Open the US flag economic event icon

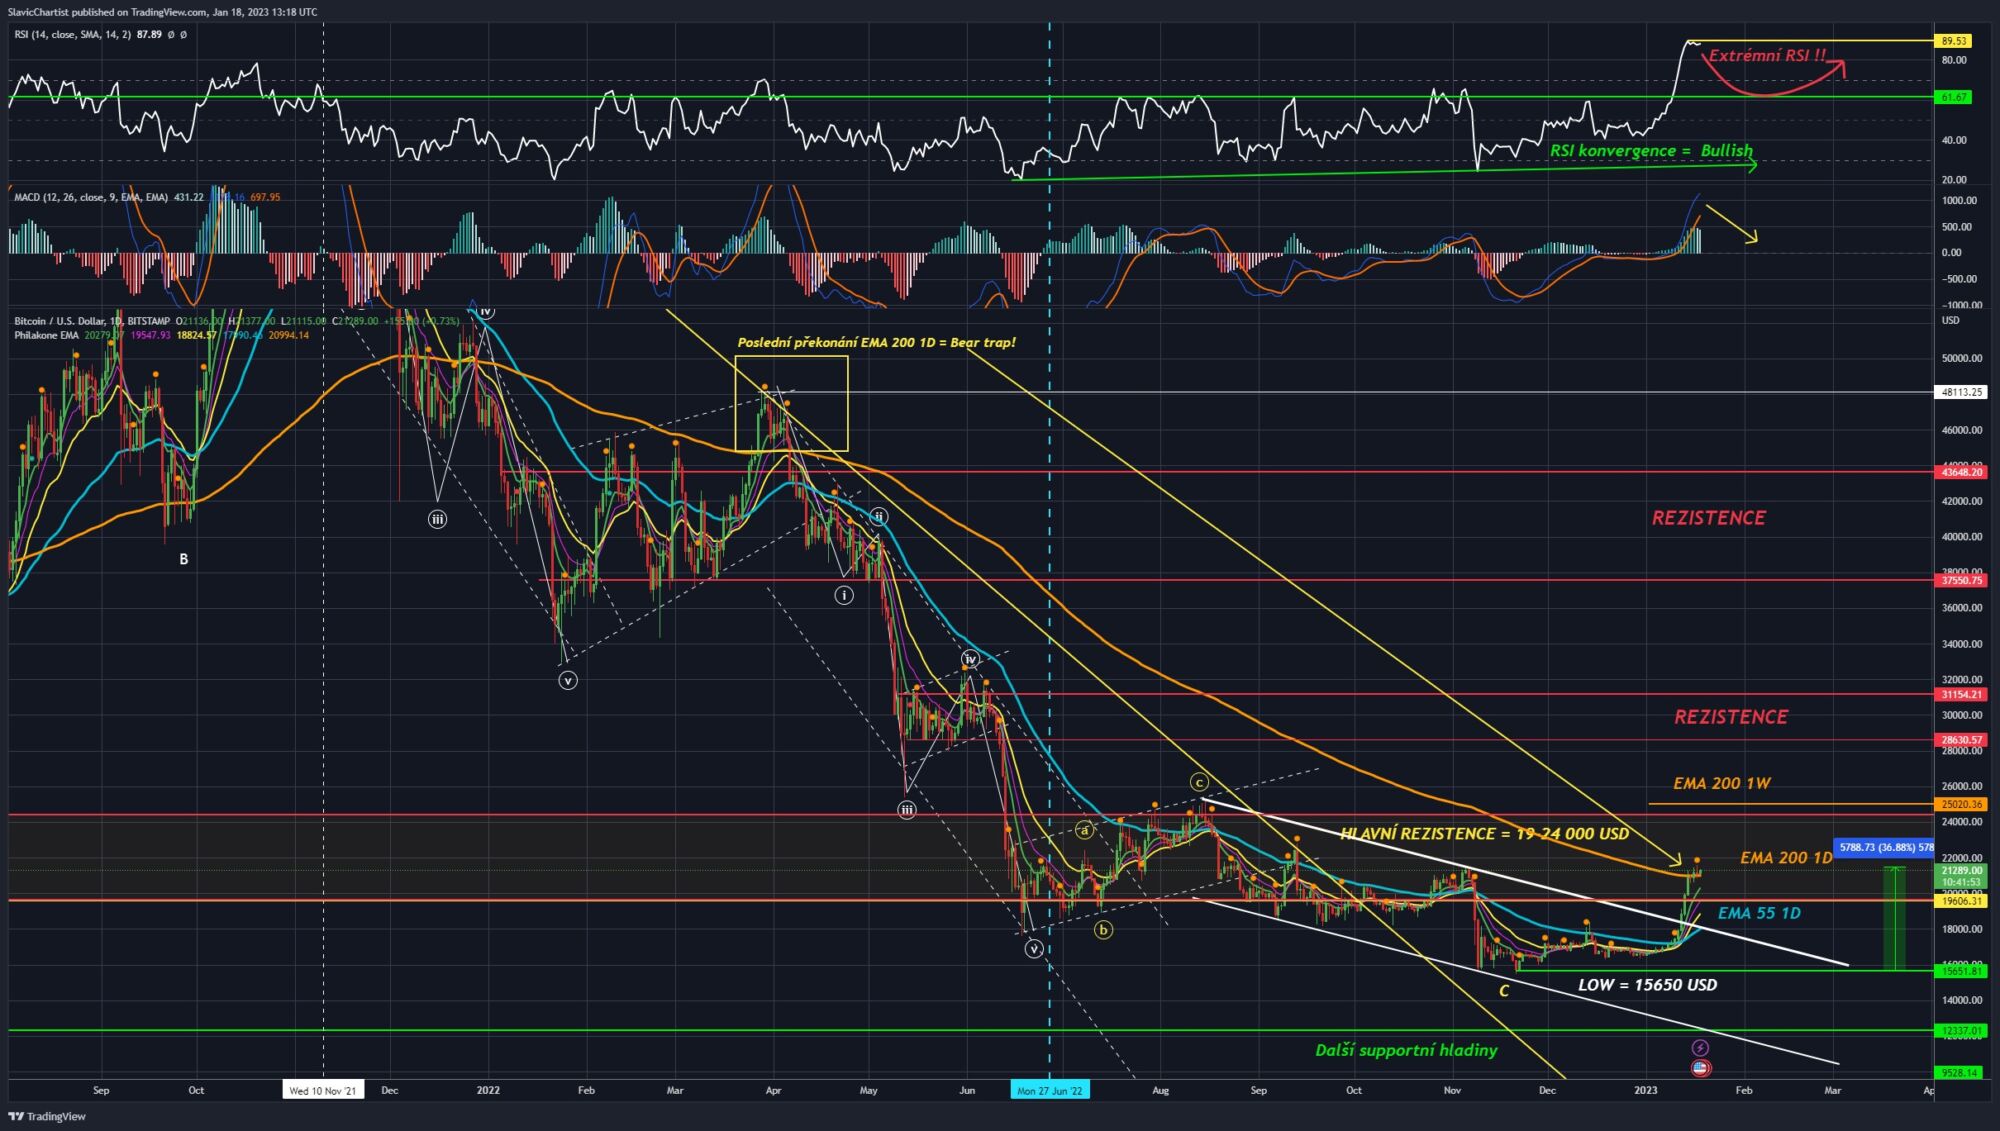(x=1700, y=1068)
